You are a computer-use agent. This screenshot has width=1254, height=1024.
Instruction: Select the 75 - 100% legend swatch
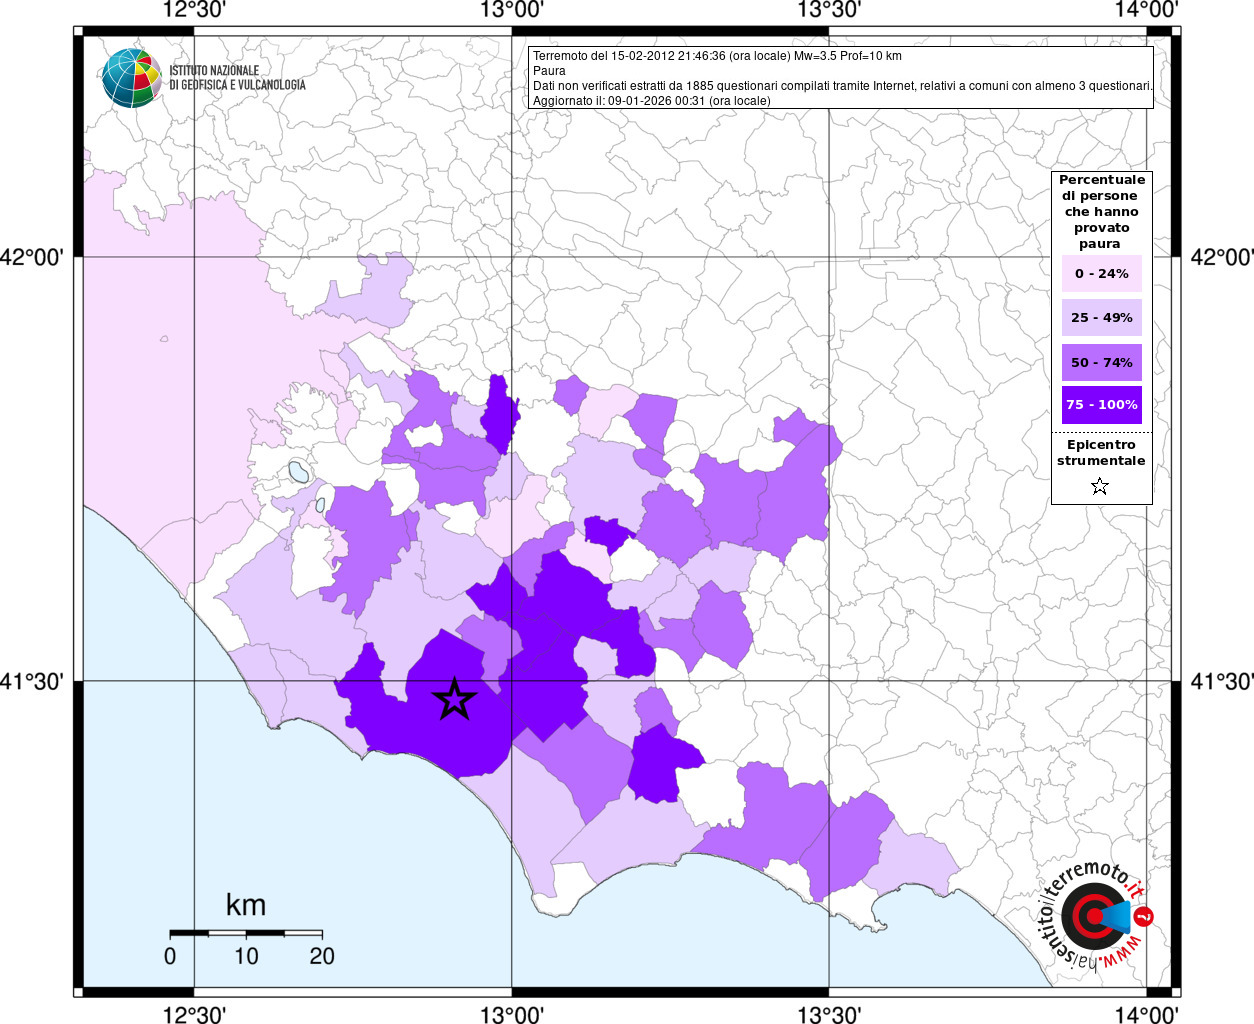pyautogui.click(x=1102, y=405)
